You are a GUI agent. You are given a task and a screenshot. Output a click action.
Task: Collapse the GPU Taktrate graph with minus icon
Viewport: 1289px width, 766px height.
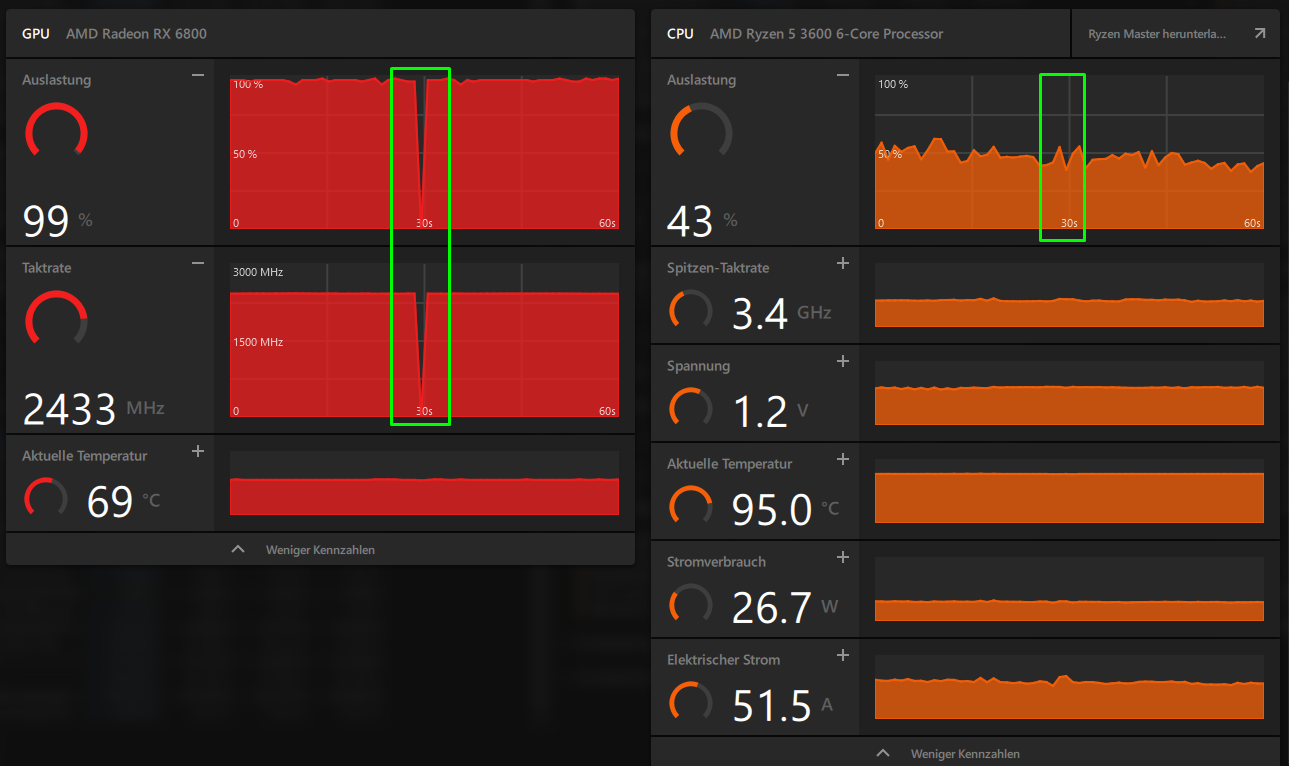(198, 263)
